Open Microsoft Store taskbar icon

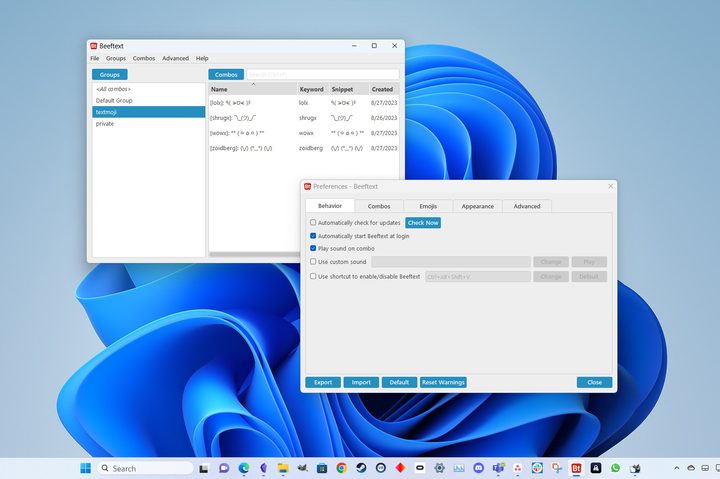pyautogui.click(x=322, y=468)
